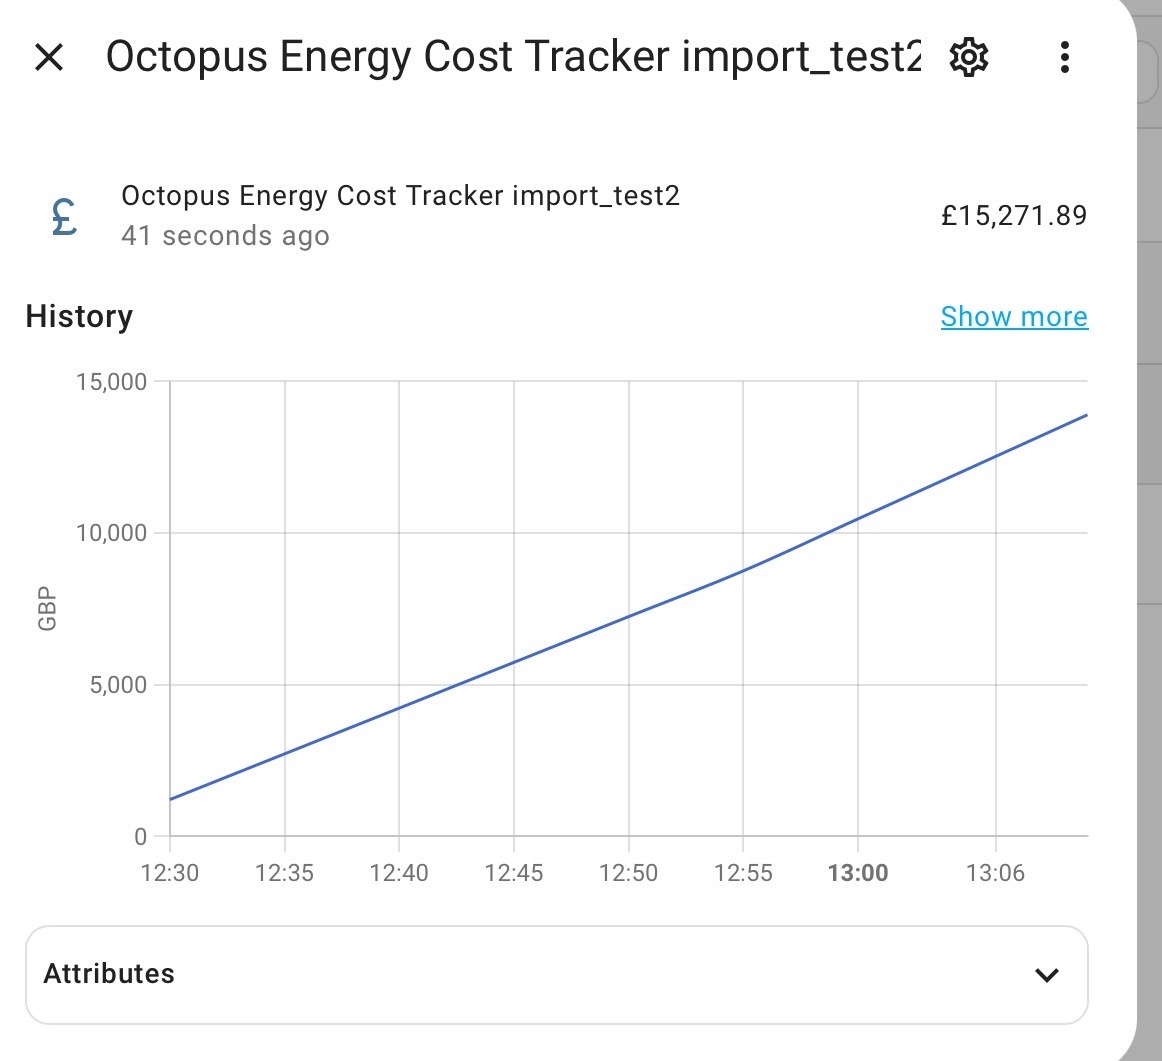
Task: Click the entity name row text
Action: click(x=400, y=196)
